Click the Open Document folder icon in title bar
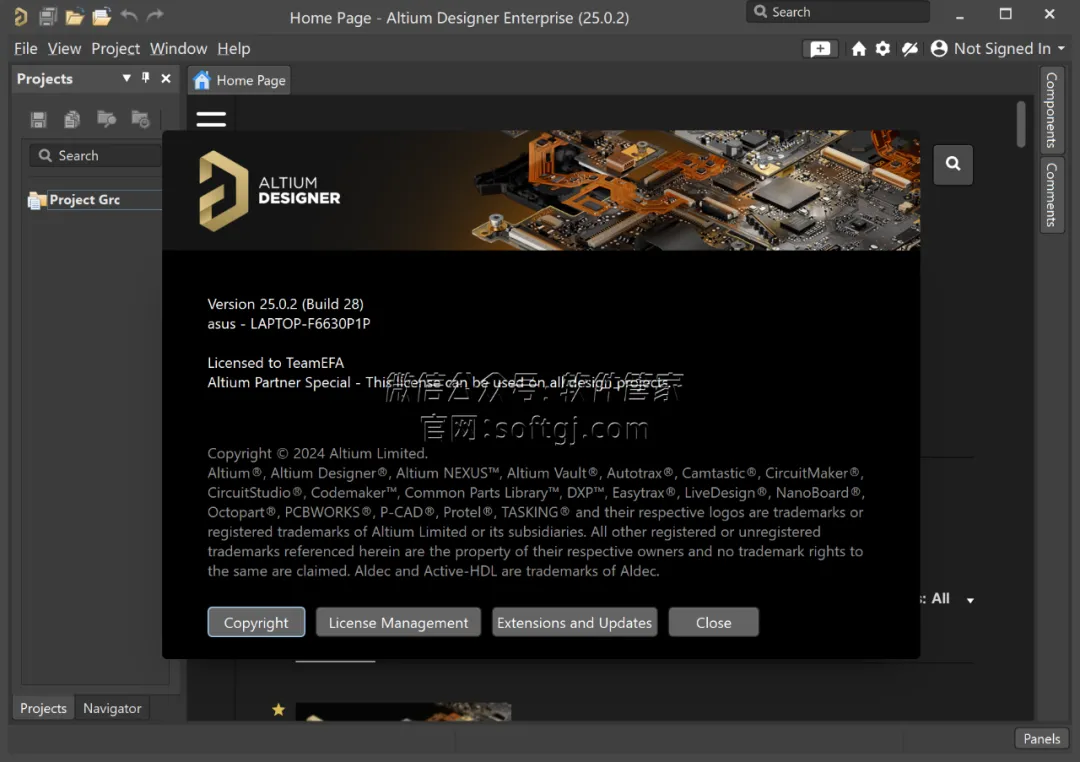Screen dimensions: 1080x762 click(x=74, y=16)
